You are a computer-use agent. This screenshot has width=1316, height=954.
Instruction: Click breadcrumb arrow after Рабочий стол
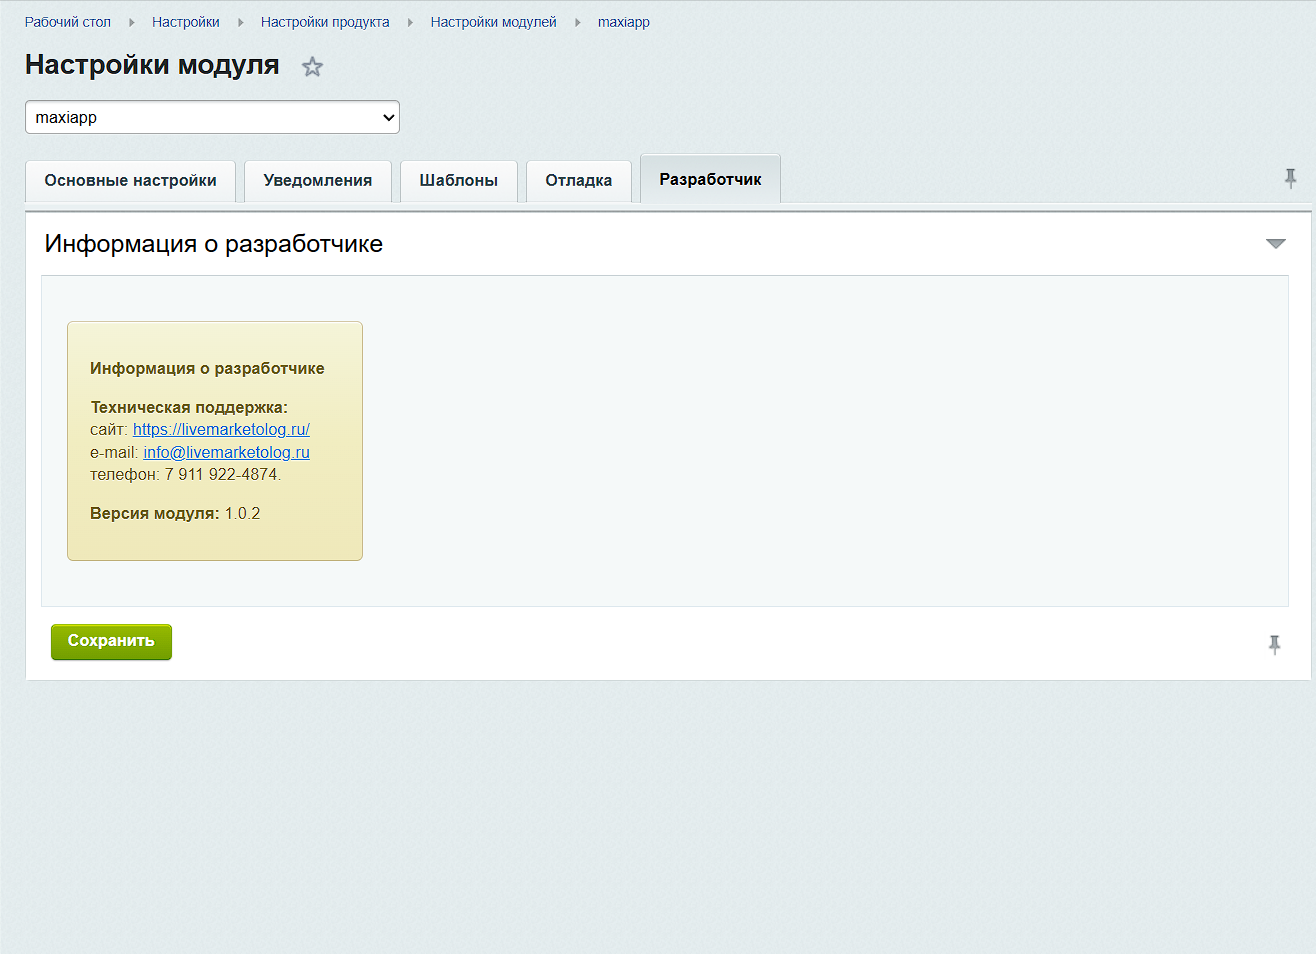(x=131, y=22)
